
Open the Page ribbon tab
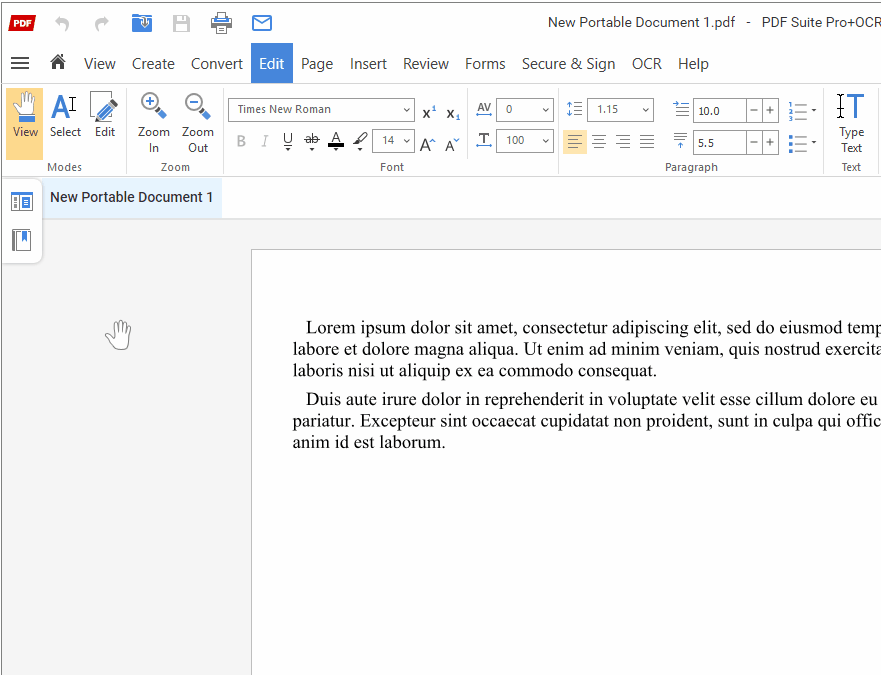[x=317, y=64]
